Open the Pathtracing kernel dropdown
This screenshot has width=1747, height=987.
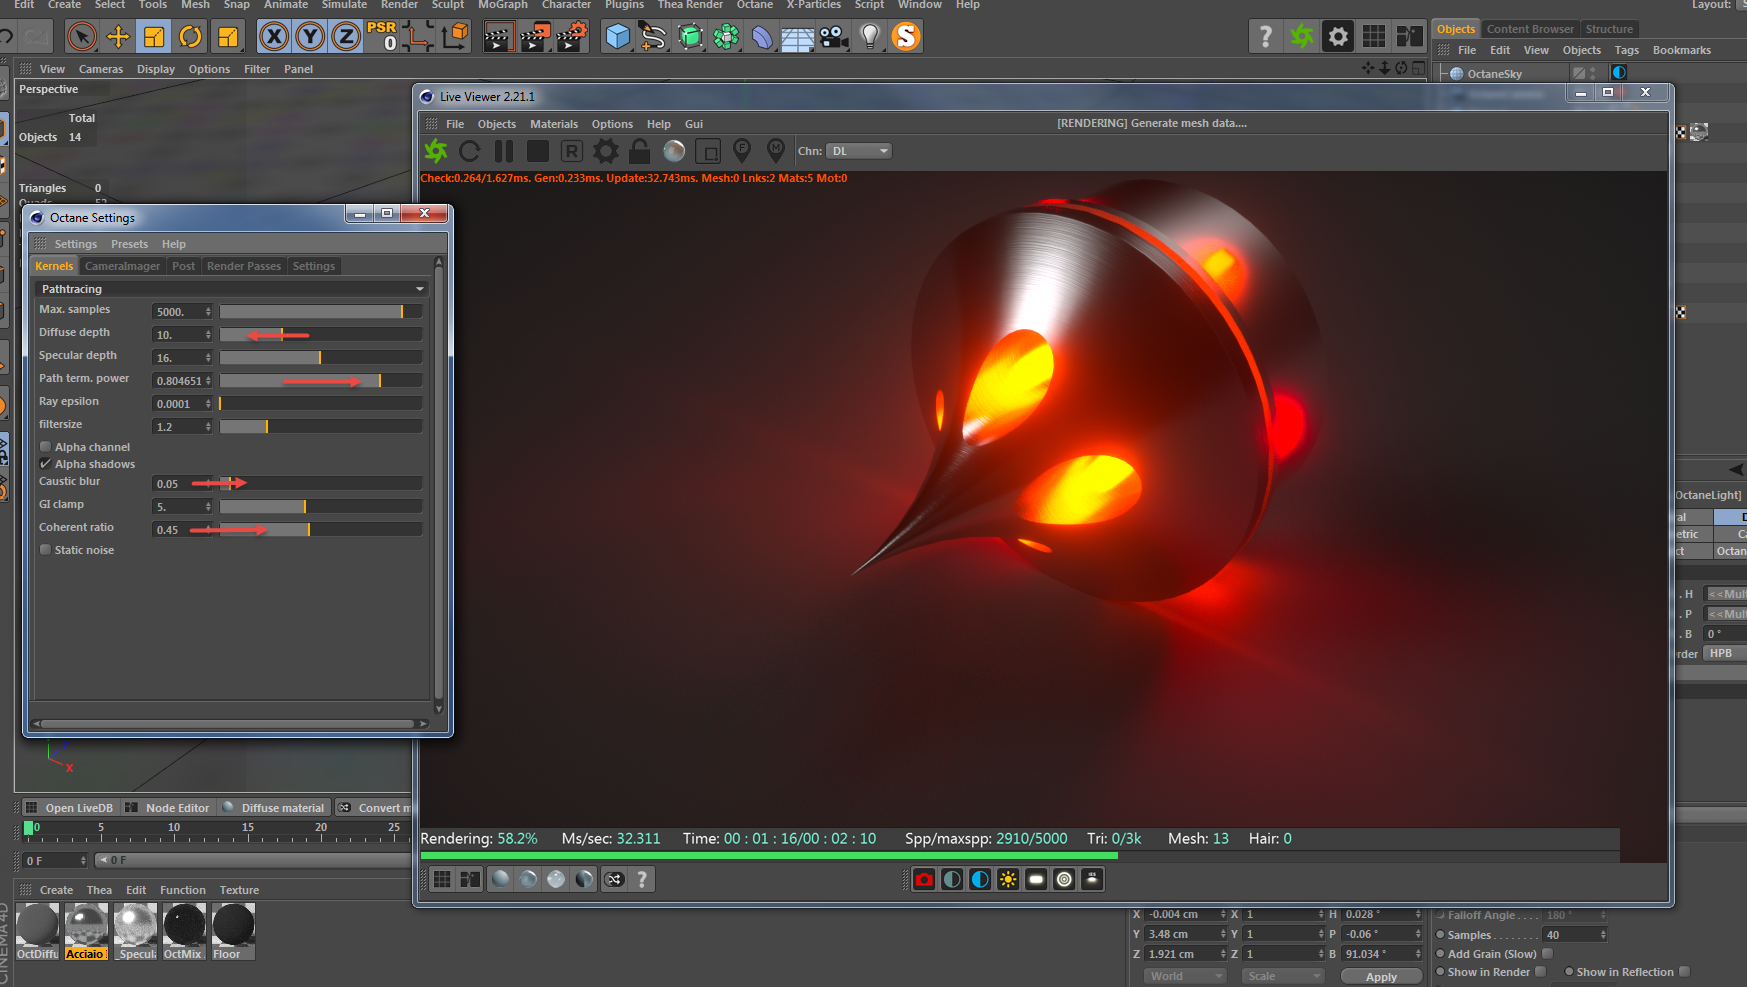click(x=231, y=289)
